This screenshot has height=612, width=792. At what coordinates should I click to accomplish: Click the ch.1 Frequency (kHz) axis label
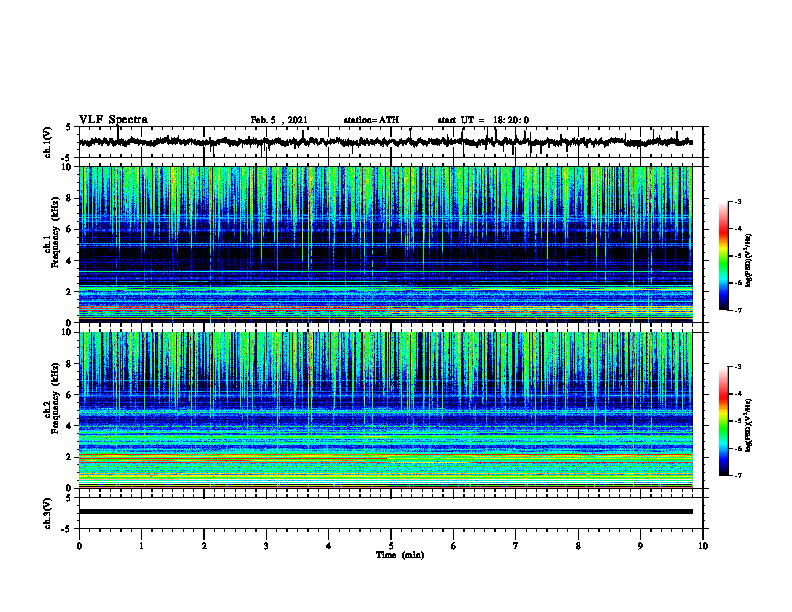tap(51, 232)
